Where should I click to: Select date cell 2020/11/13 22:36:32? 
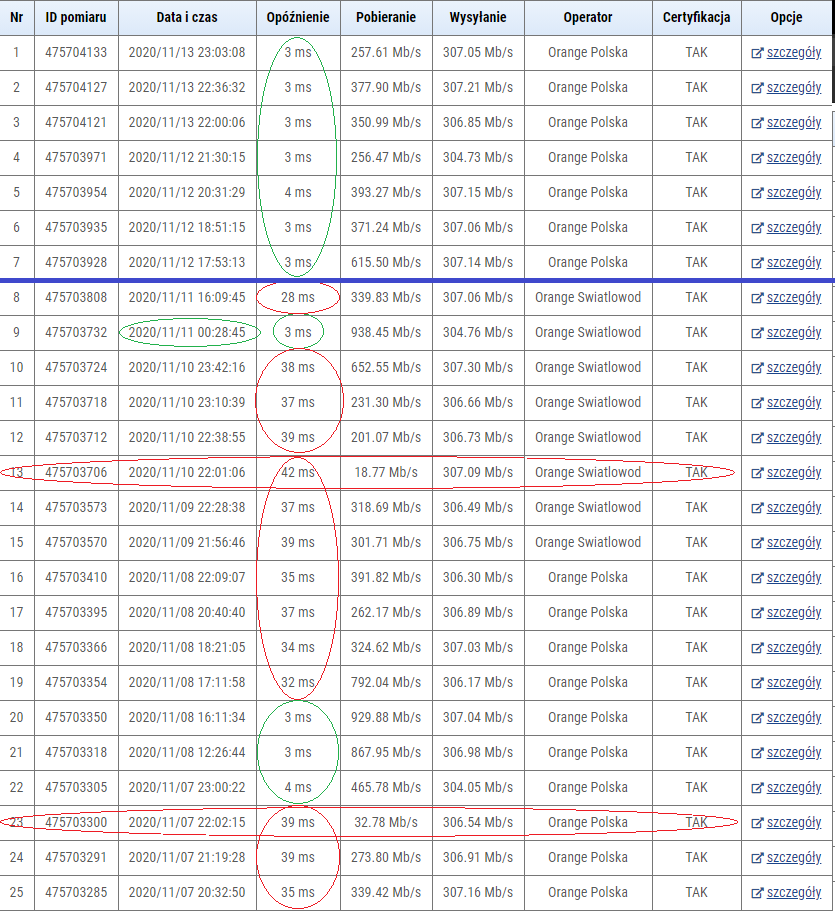pyautogui.click(x=187, y=87)
